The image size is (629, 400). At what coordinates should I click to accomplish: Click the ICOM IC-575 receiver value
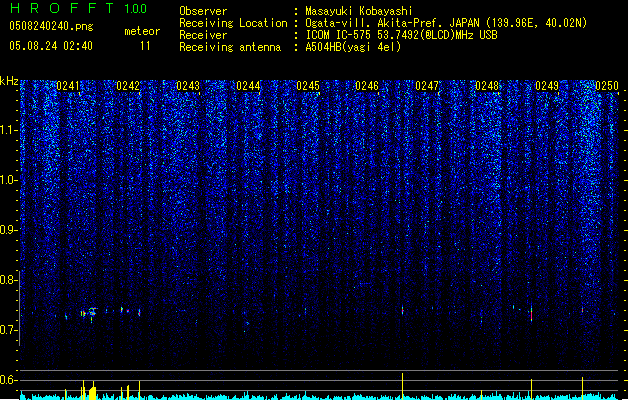[x=401, y=35]
